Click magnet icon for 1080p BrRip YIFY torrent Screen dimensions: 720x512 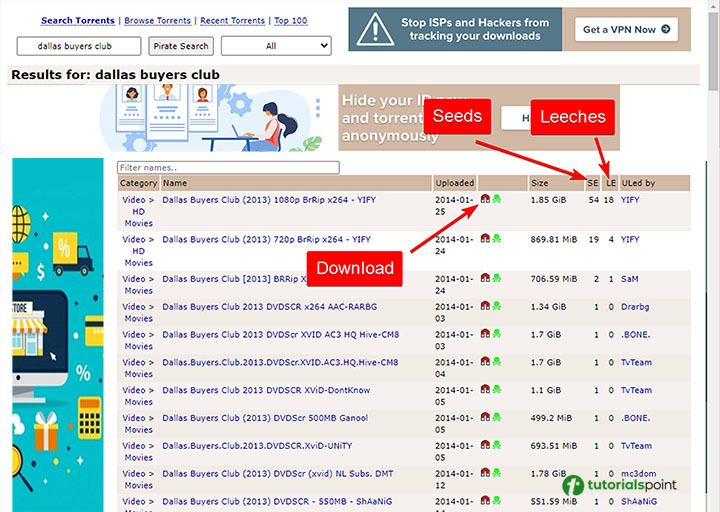485,199
